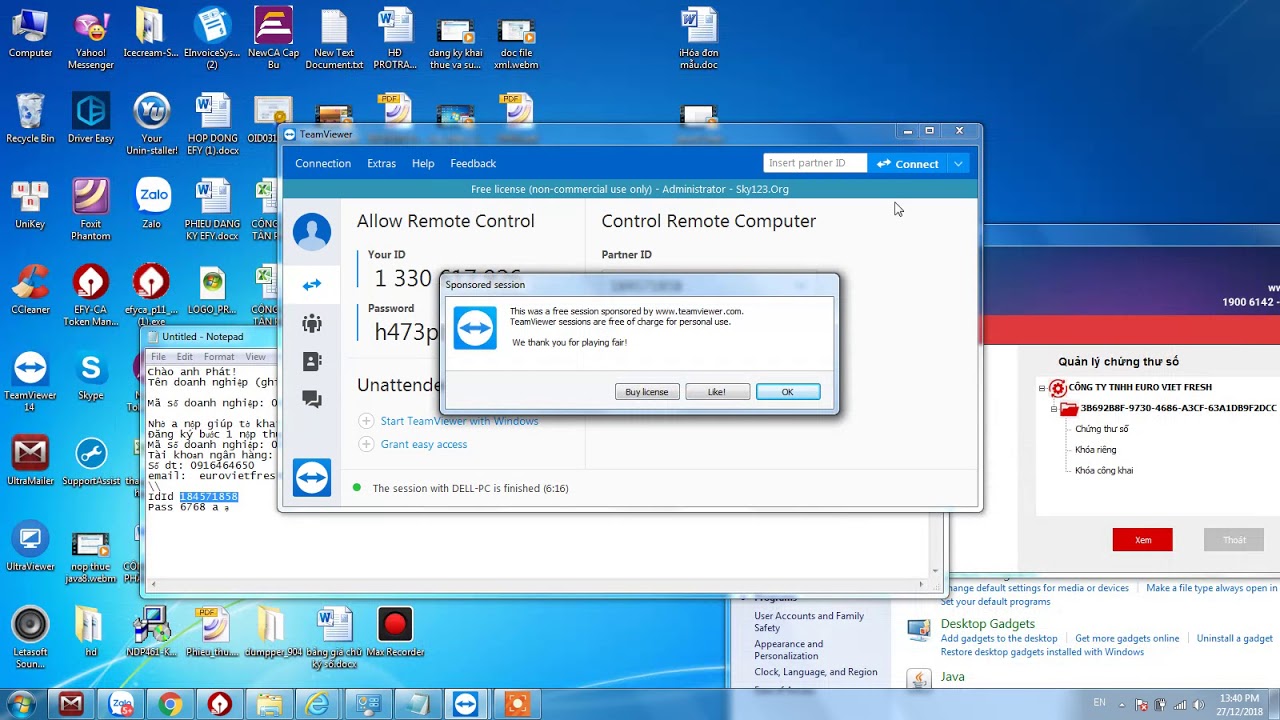Image resolution: width=1280 pixels, height=720 pixels.
Task: Click the TeamViewer logo in sidebar bottom
Action: [x=312, y=478]
